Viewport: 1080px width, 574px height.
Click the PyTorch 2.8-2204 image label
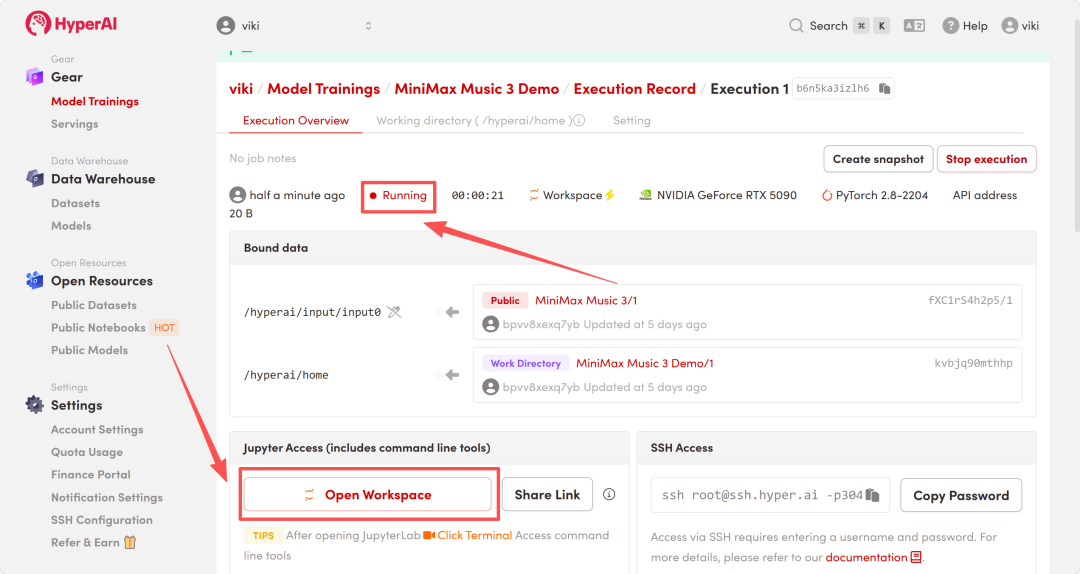[x=875, y=196]
